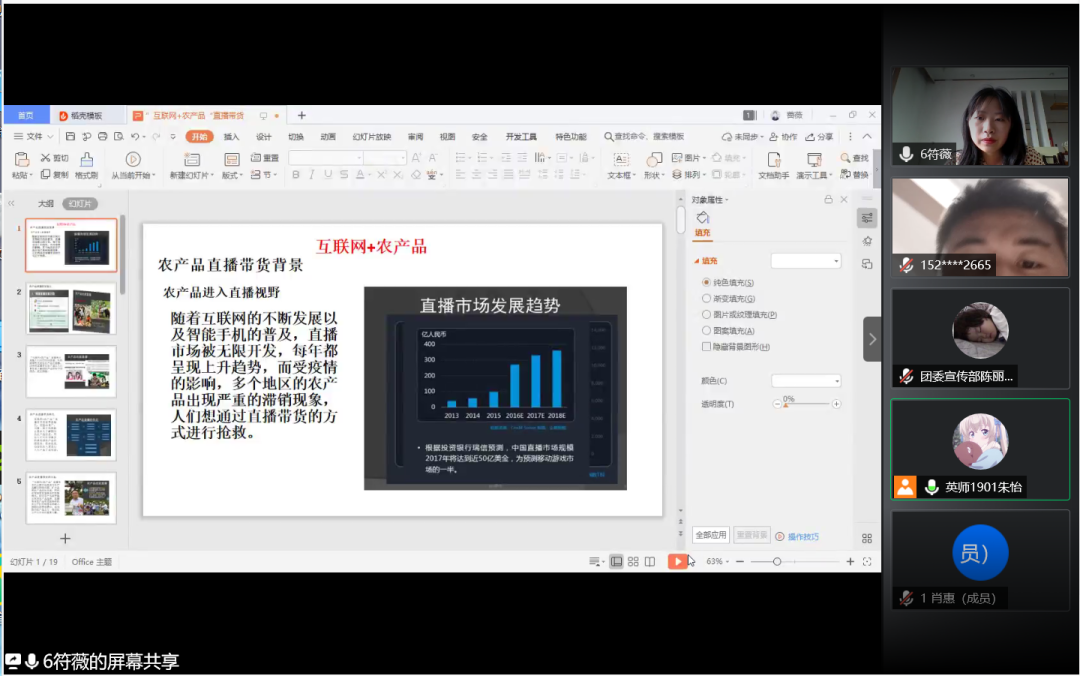
Task: Expand the 颜色 color dropdown
Action: [x=806, y=381]
